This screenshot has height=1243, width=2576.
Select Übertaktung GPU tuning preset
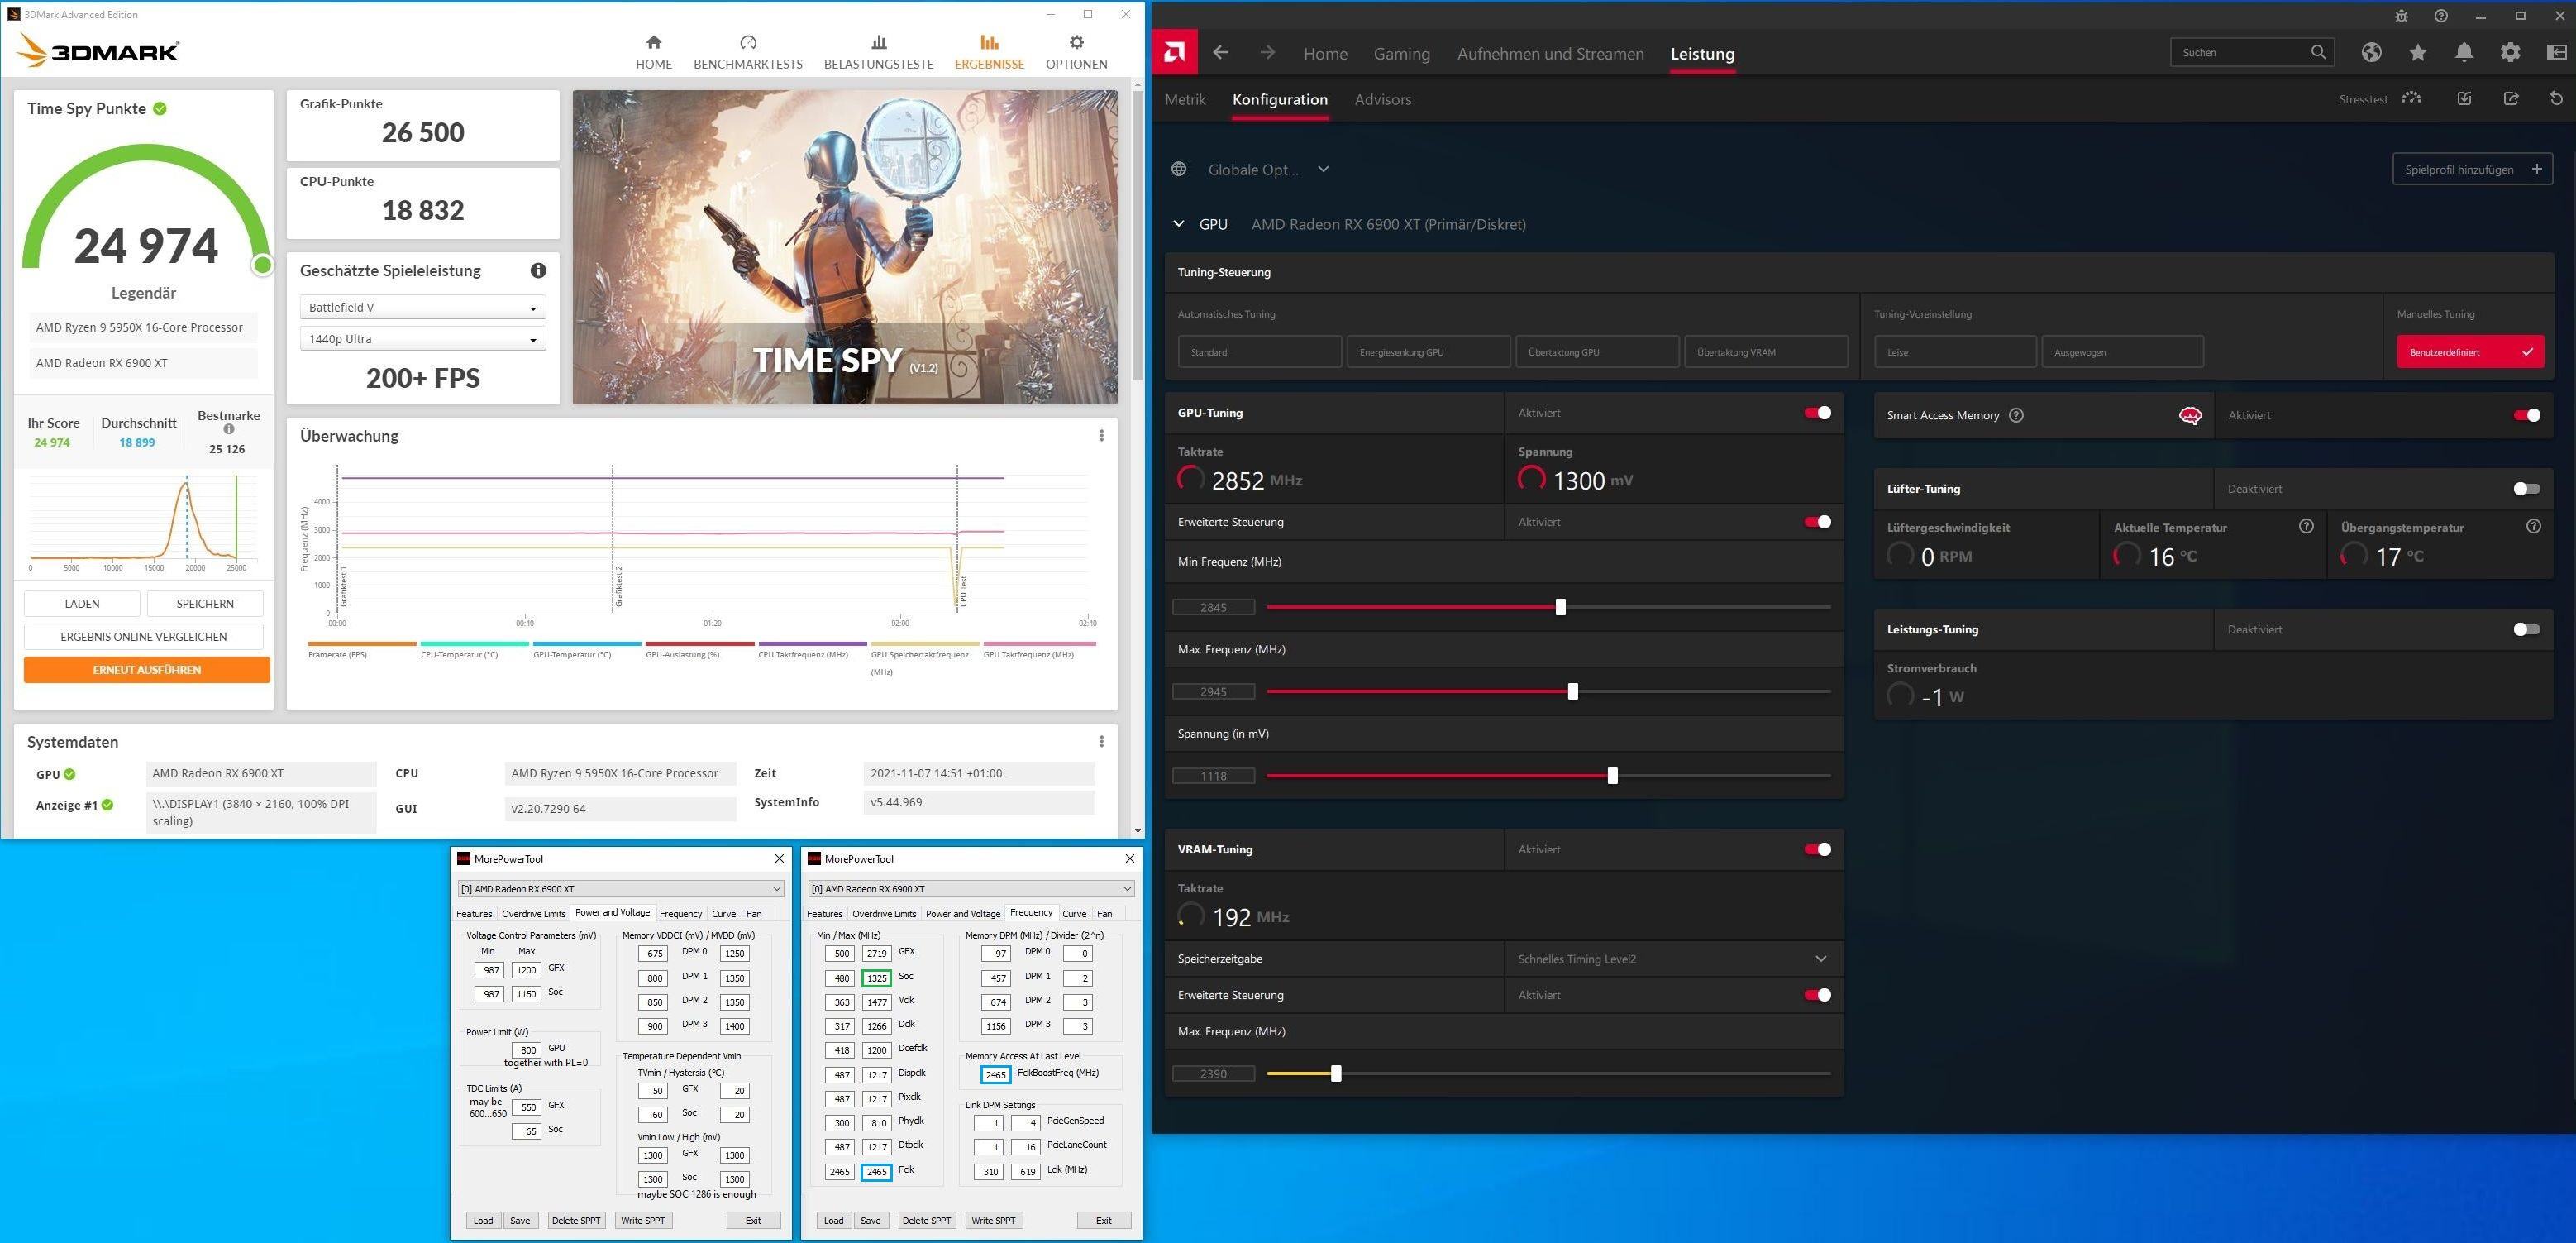[1597, 352]
